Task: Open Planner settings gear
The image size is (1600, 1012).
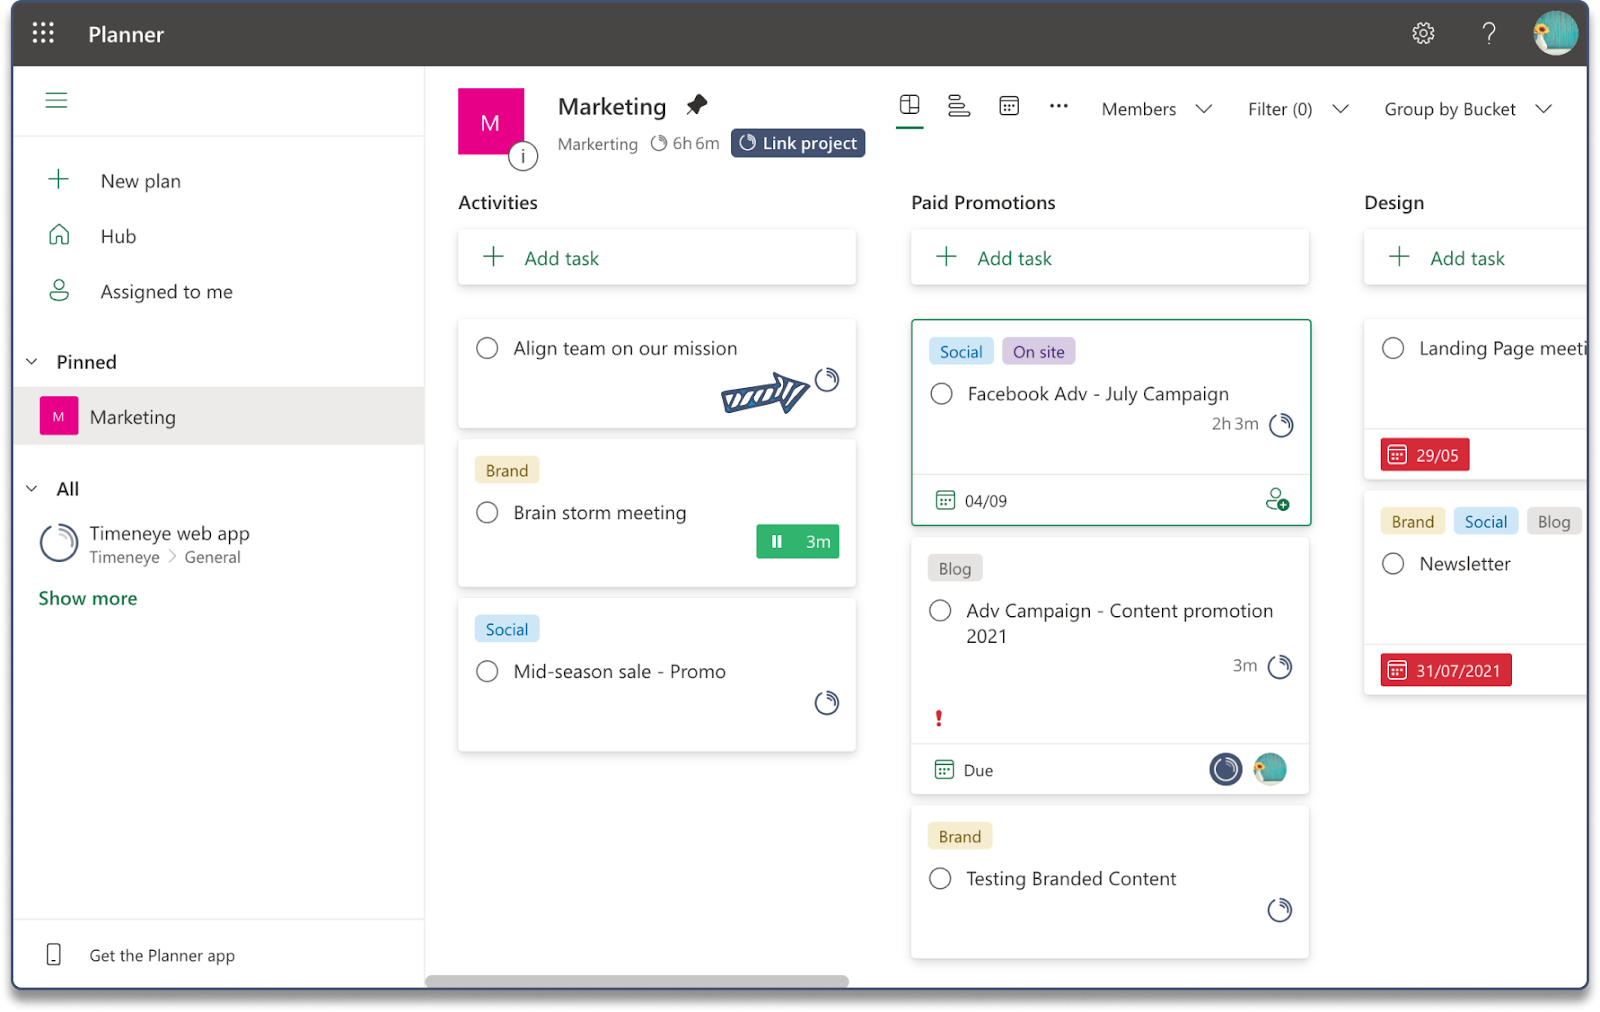Action: [1423, 33]
